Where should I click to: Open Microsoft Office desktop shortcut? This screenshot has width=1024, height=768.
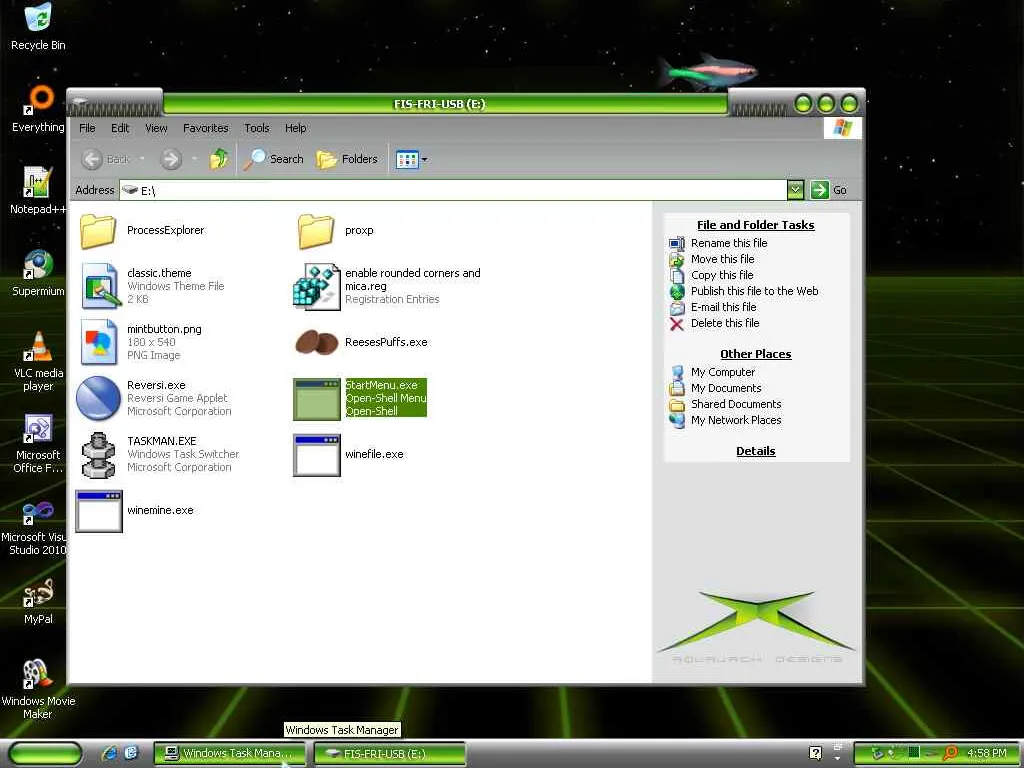pos(38,443)
